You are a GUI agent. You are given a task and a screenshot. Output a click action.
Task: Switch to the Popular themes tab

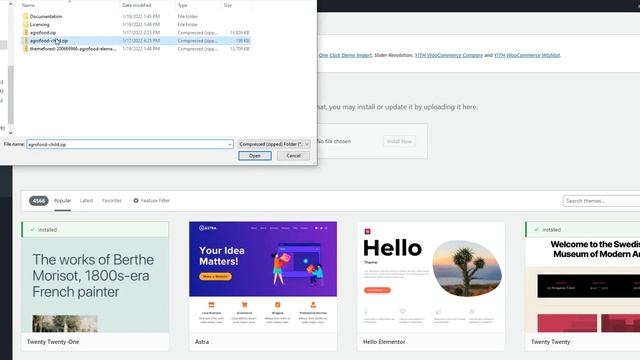pyautogui.click(x=62, y=201)
